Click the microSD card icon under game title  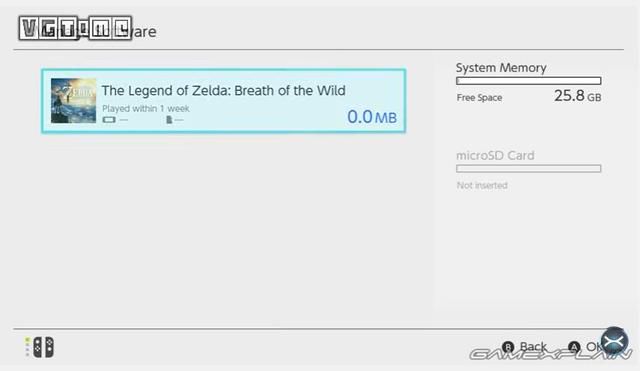click(x=169, y=120)
